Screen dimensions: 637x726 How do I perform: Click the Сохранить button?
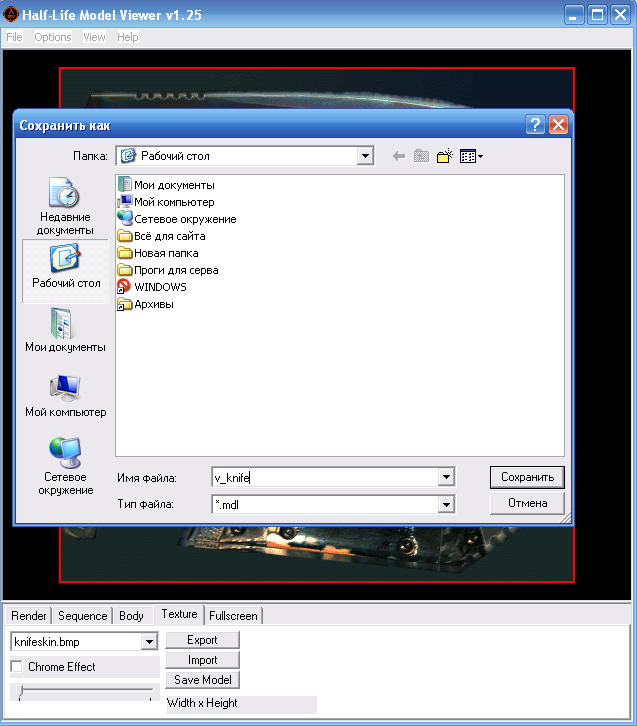527,477
